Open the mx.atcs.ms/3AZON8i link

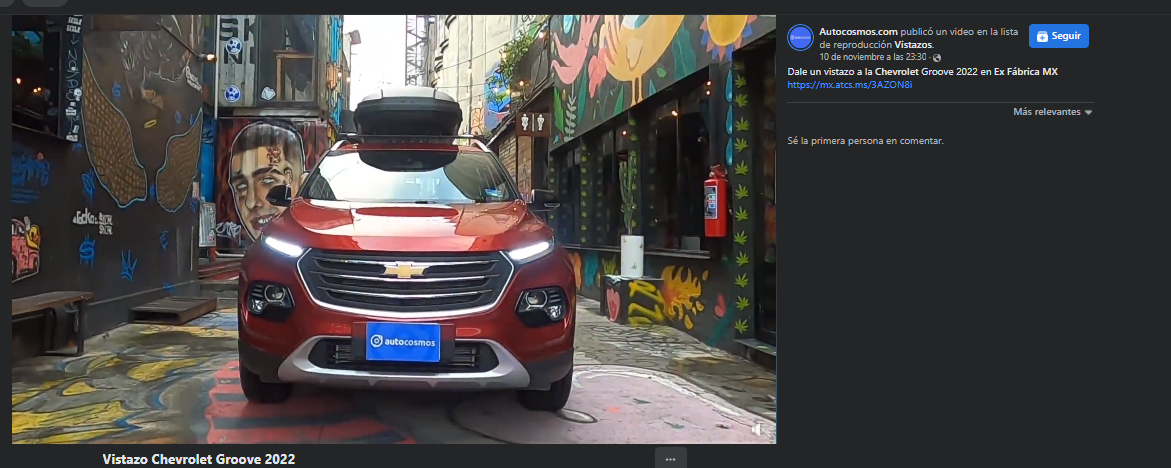(x=850, y=84)
